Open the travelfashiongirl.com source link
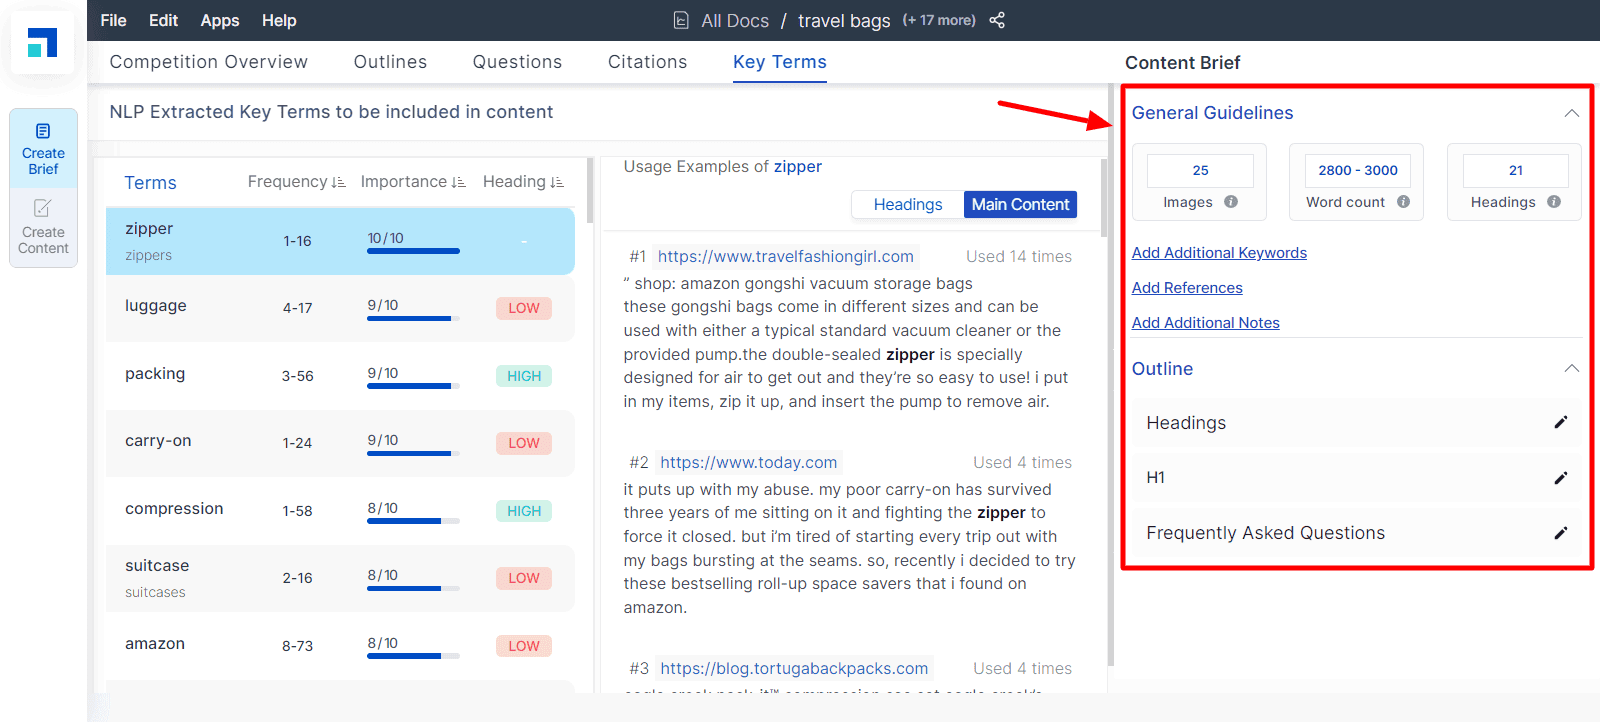Viewport: 1600px width, 722px height. [x=786, y=256]
